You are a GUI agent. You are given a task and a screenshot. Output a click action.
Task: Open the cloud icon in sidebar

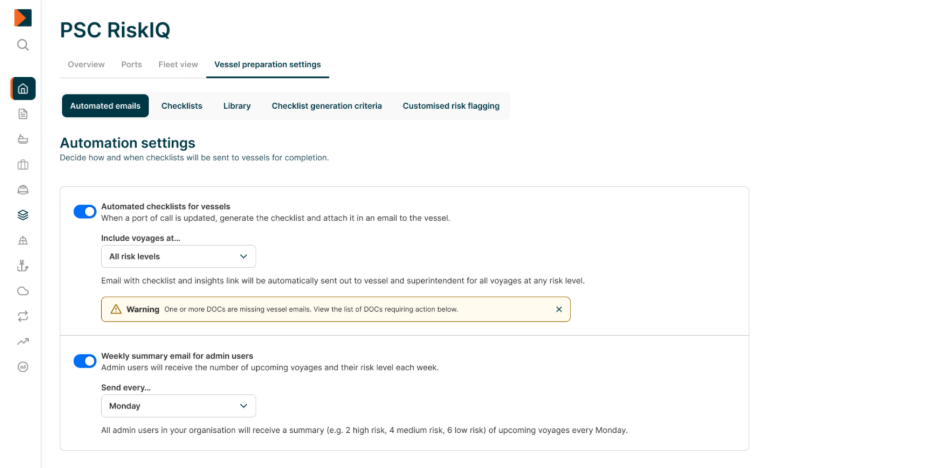point(23,291)
